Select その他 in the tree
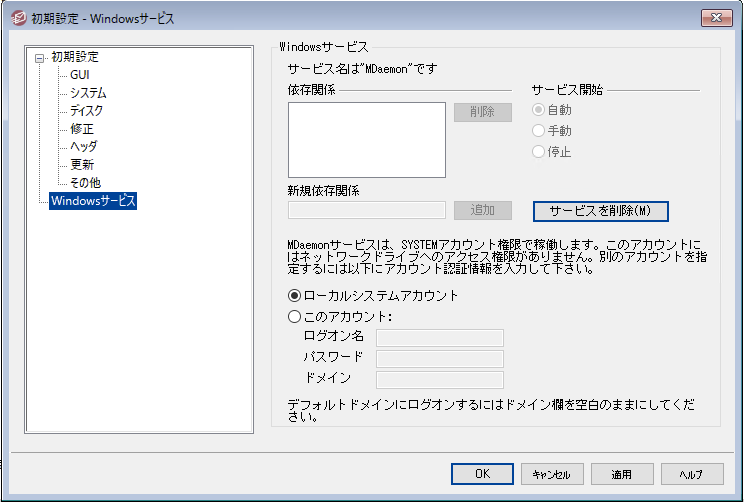The width and height of the screenshot is (744, 502). pos(85,183)
